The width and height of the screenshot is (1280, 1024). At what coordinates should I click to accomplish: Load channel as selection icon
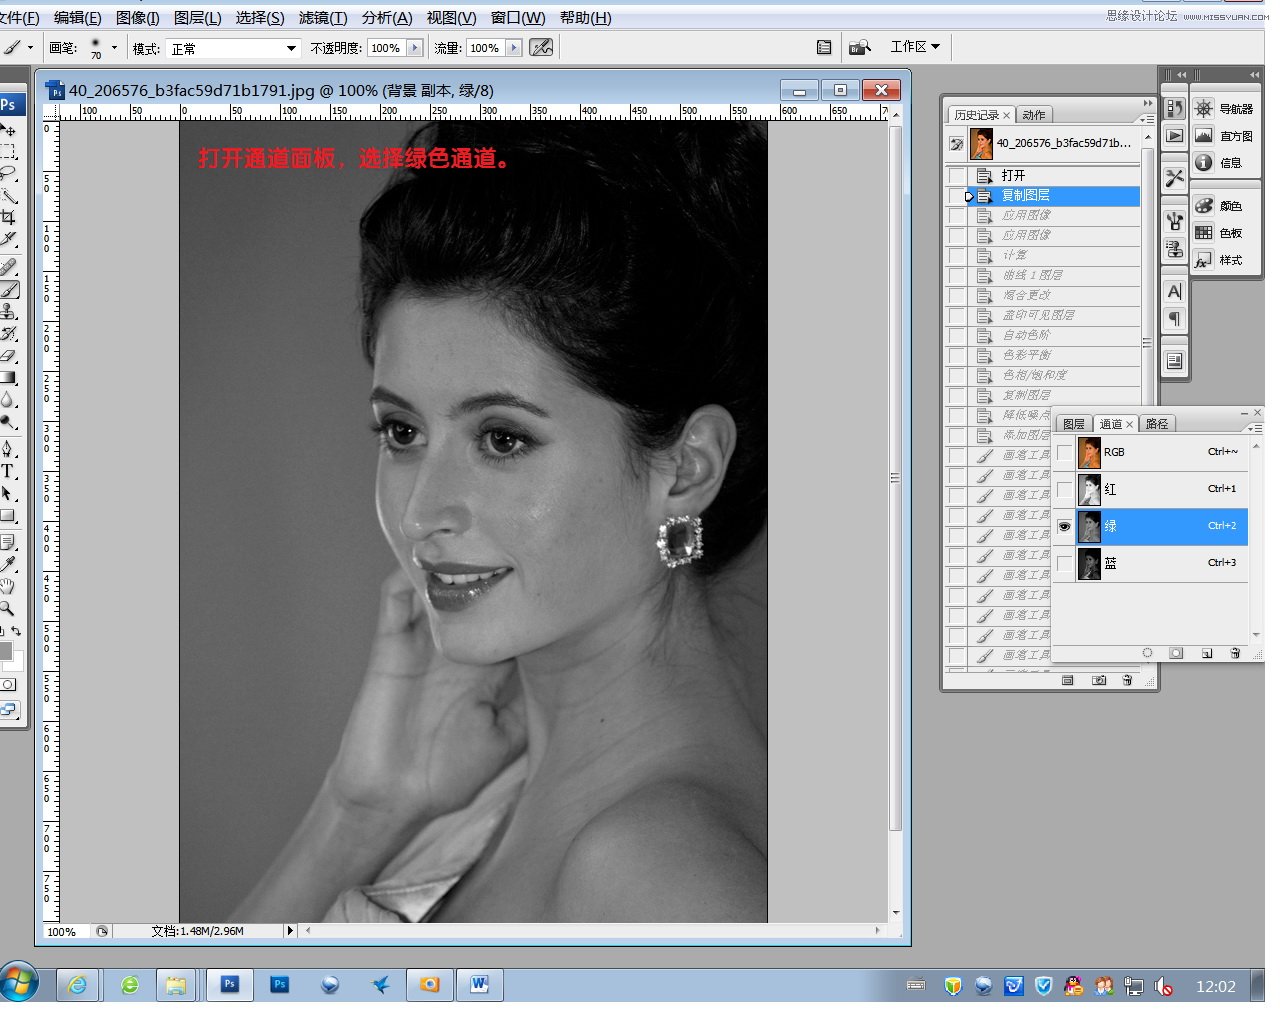click(1147, 653)
